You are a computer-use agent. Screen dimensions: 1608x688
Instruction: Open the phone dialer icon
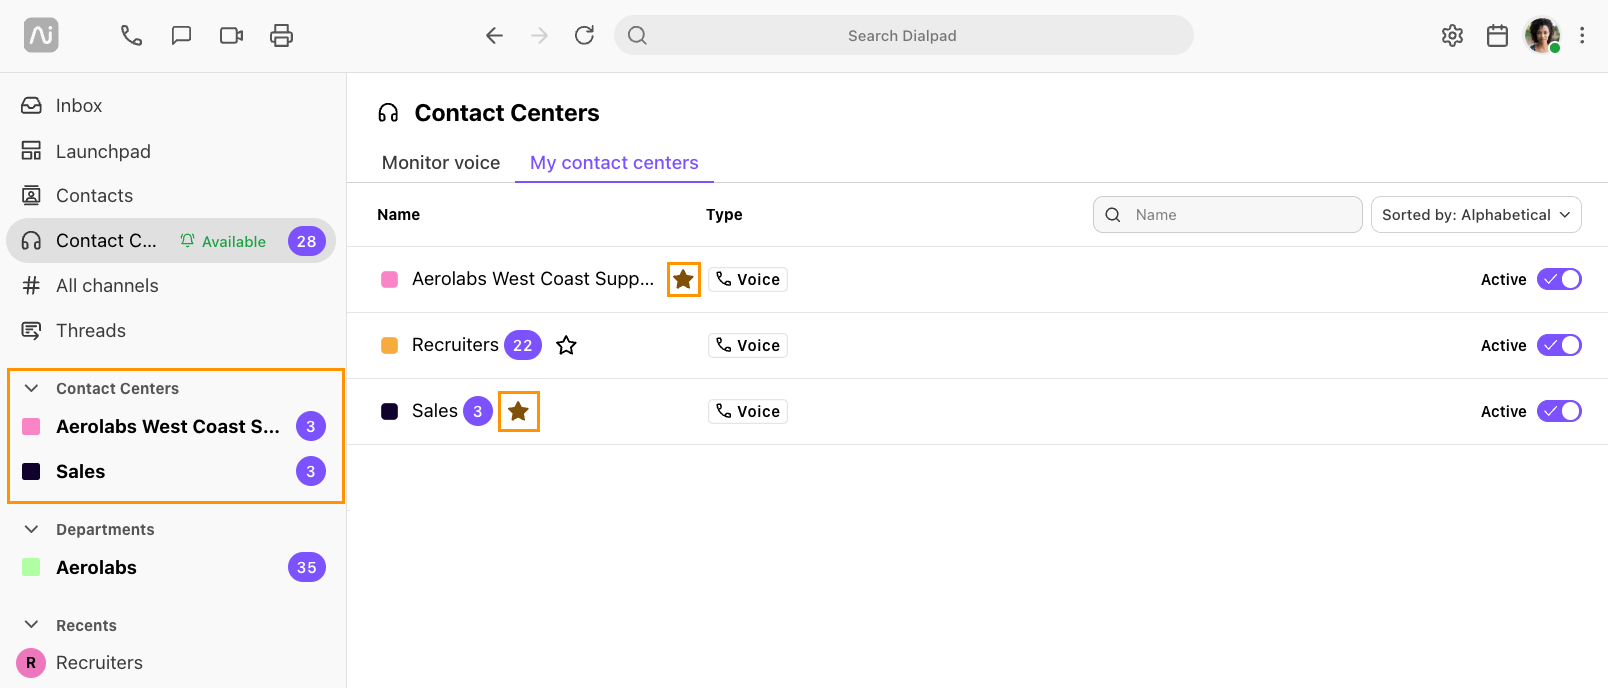click(x=131, y=36)
